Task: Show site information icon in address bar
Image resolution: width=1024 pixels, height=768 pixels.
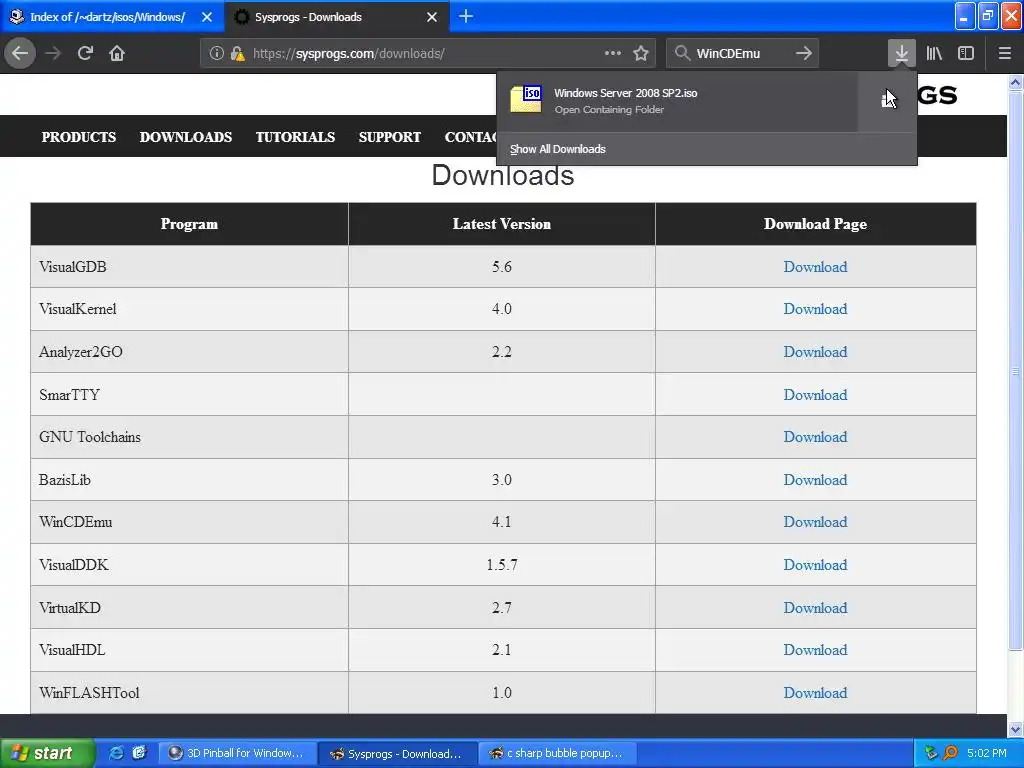Action: click(216, 53)
